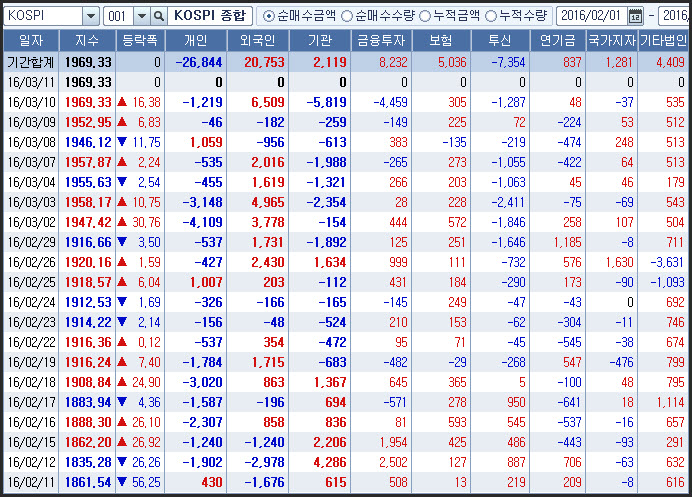Click the up arrow beside 16.38
692x497 pixels.
point(122,102)
